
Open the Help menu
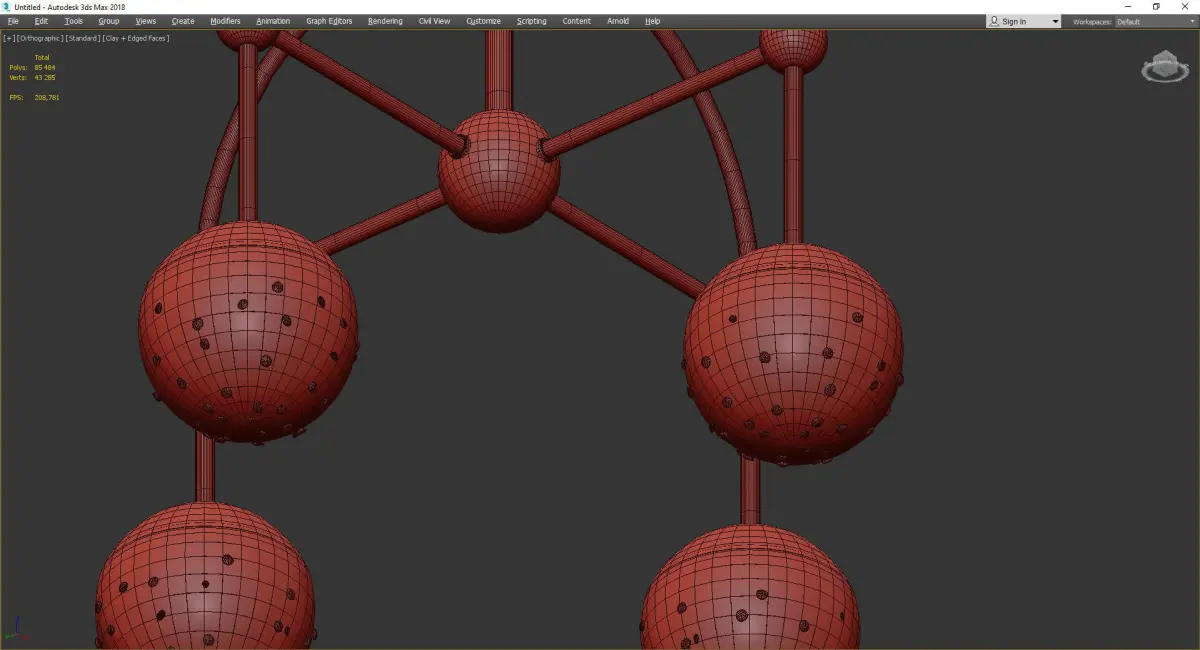coord(652,21)
